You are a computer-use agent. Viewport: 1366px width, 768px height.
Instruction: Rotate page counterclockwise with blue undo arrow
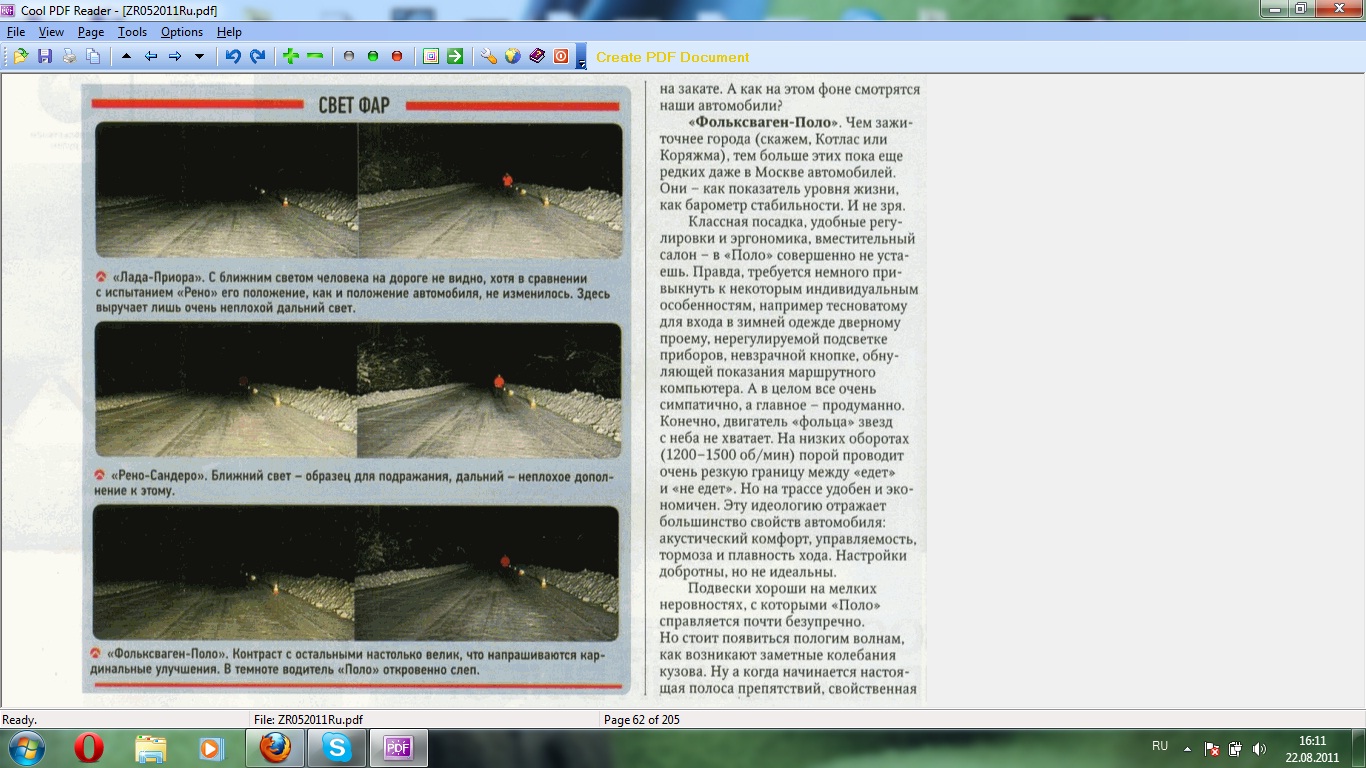(x=233, y=57)
